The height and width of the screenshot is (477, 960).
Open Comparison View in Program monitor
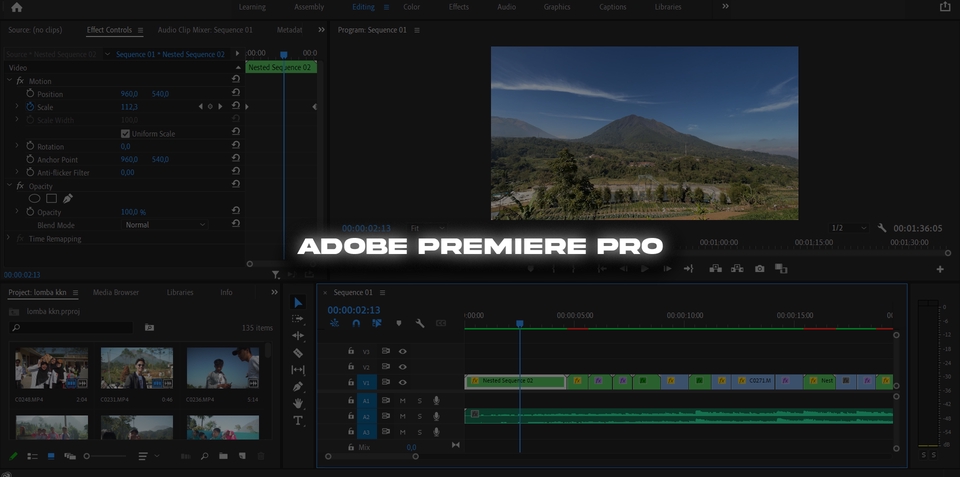781,268
